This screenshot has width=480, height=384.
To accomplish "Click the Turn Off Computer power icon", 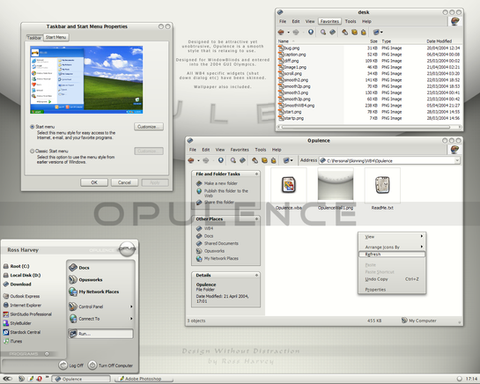I will pos(92,365).
